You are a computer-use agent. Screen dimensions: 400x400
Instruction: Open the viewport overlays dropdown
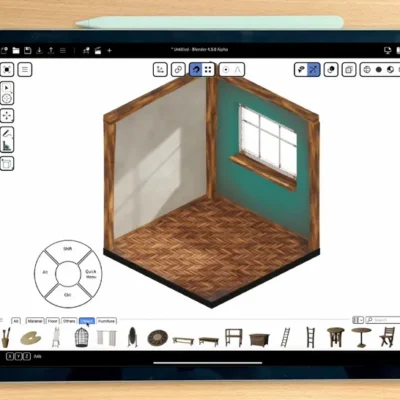tap(331, 70)
